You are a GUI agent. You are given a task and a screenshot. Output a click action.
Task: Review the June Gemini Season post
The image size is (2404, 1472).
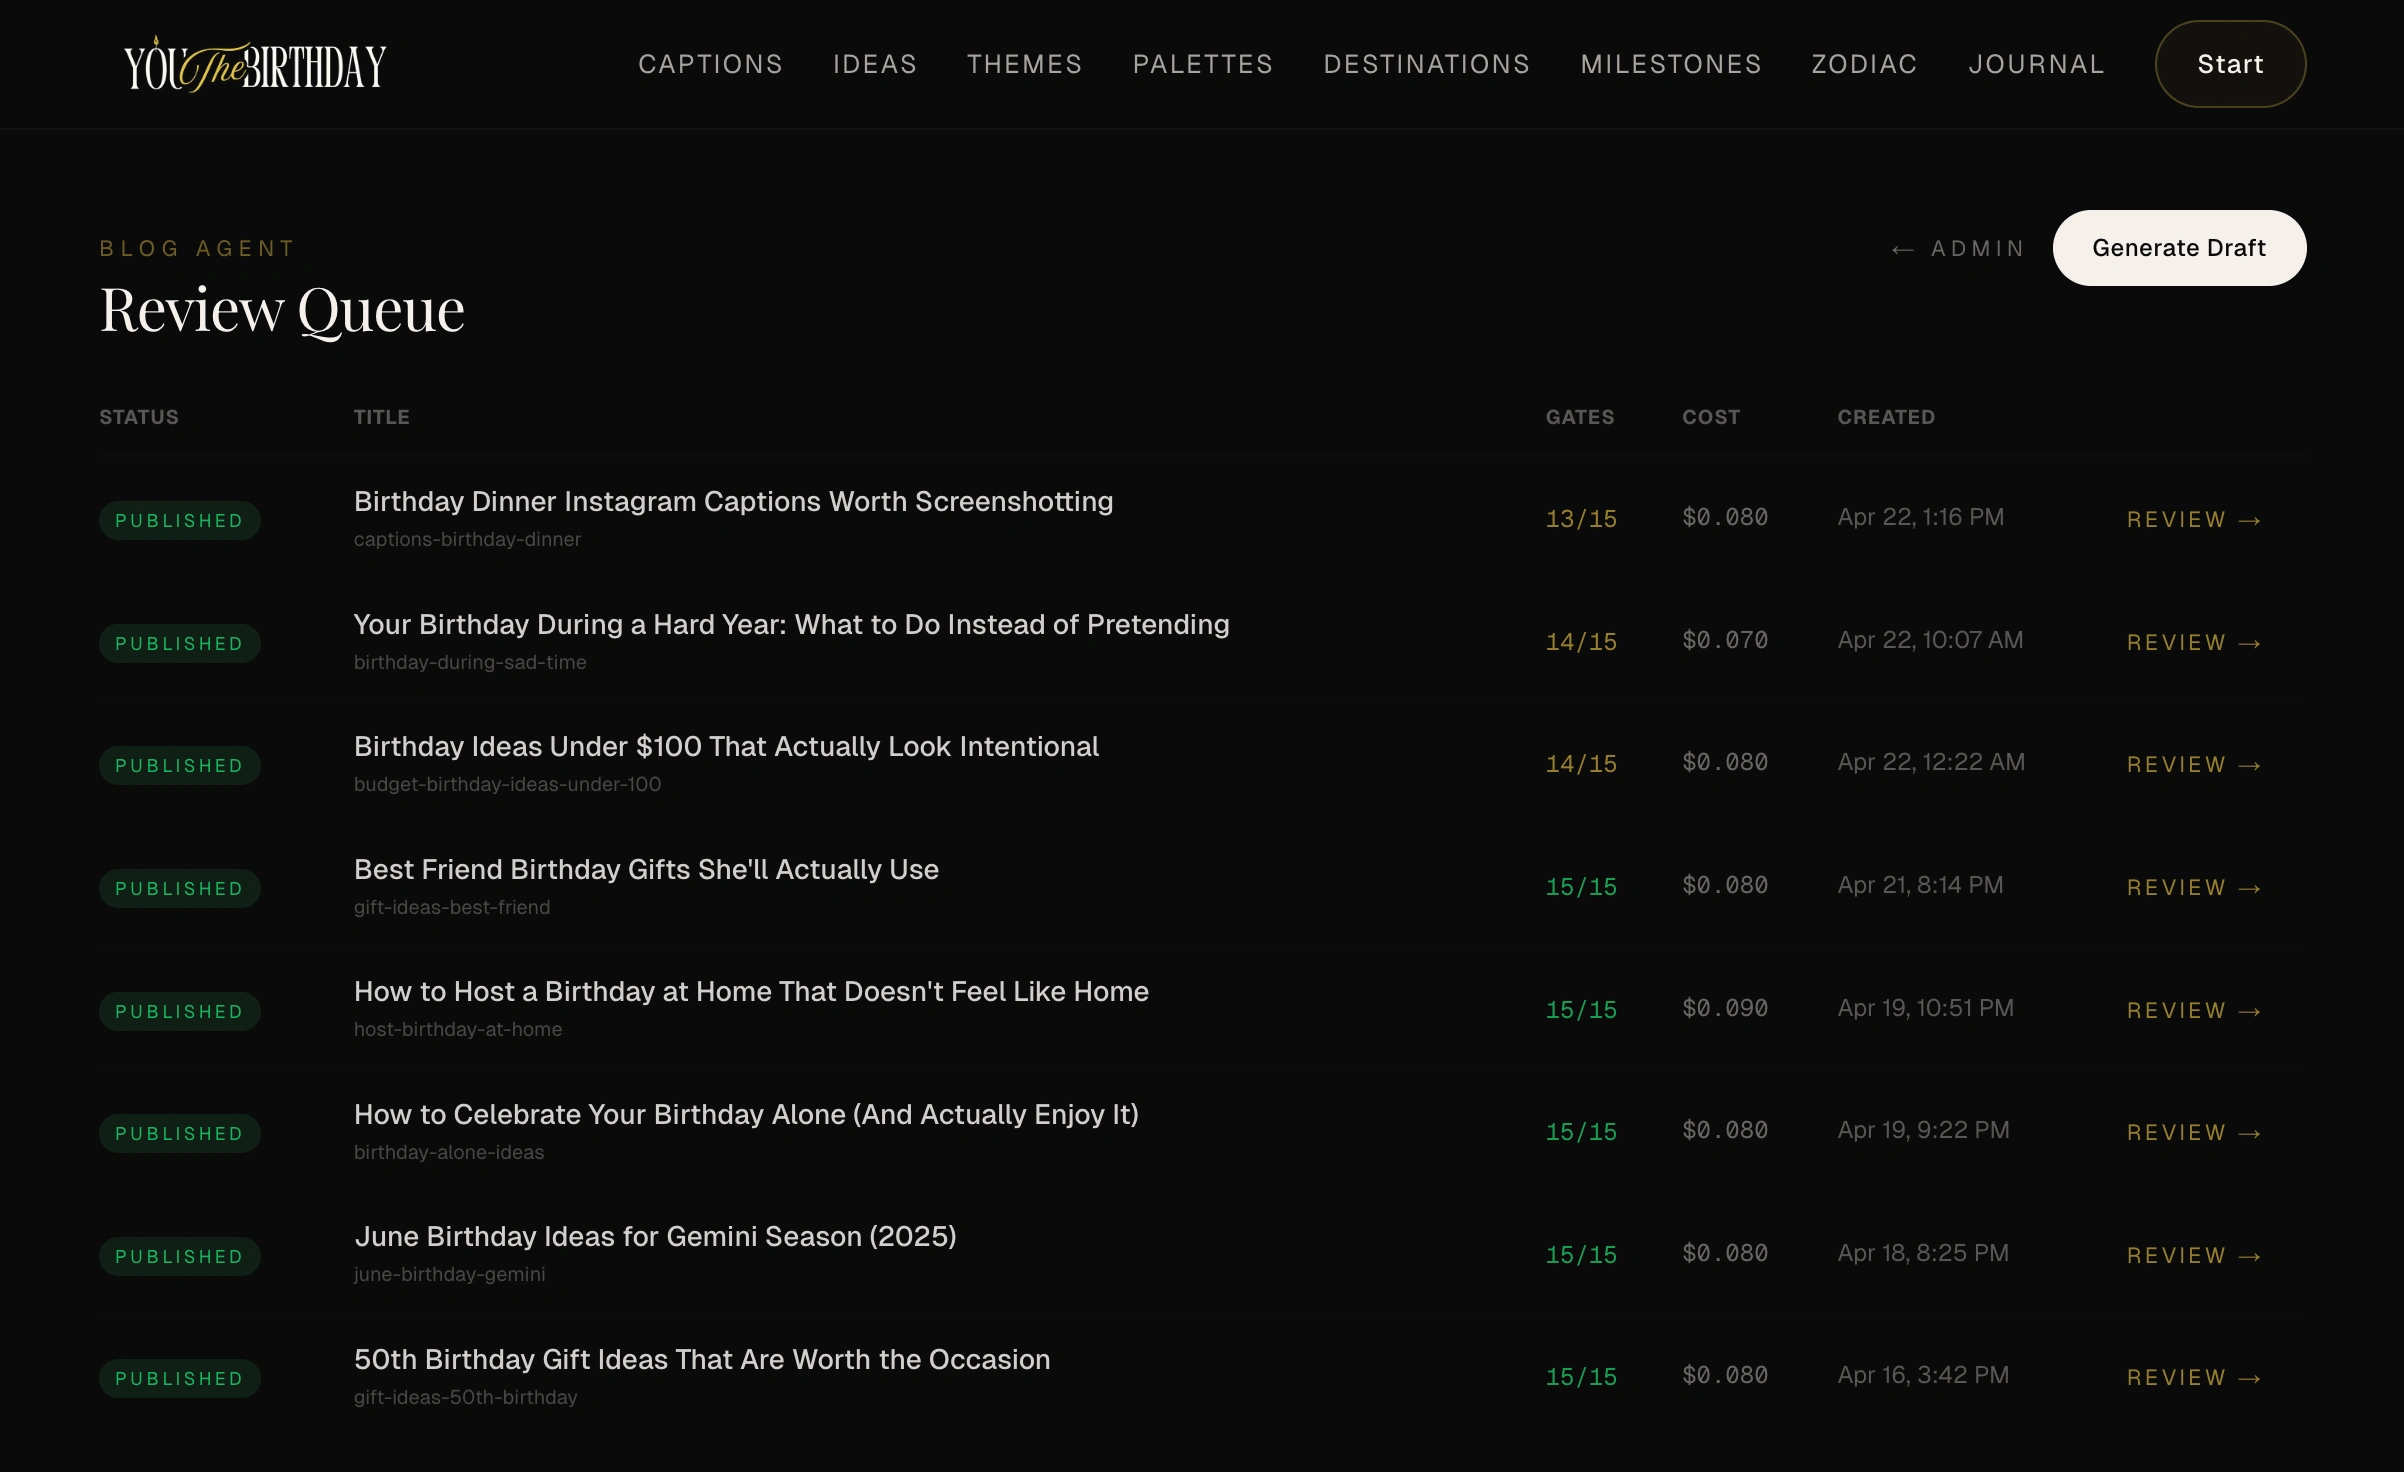point(2193,1256)
